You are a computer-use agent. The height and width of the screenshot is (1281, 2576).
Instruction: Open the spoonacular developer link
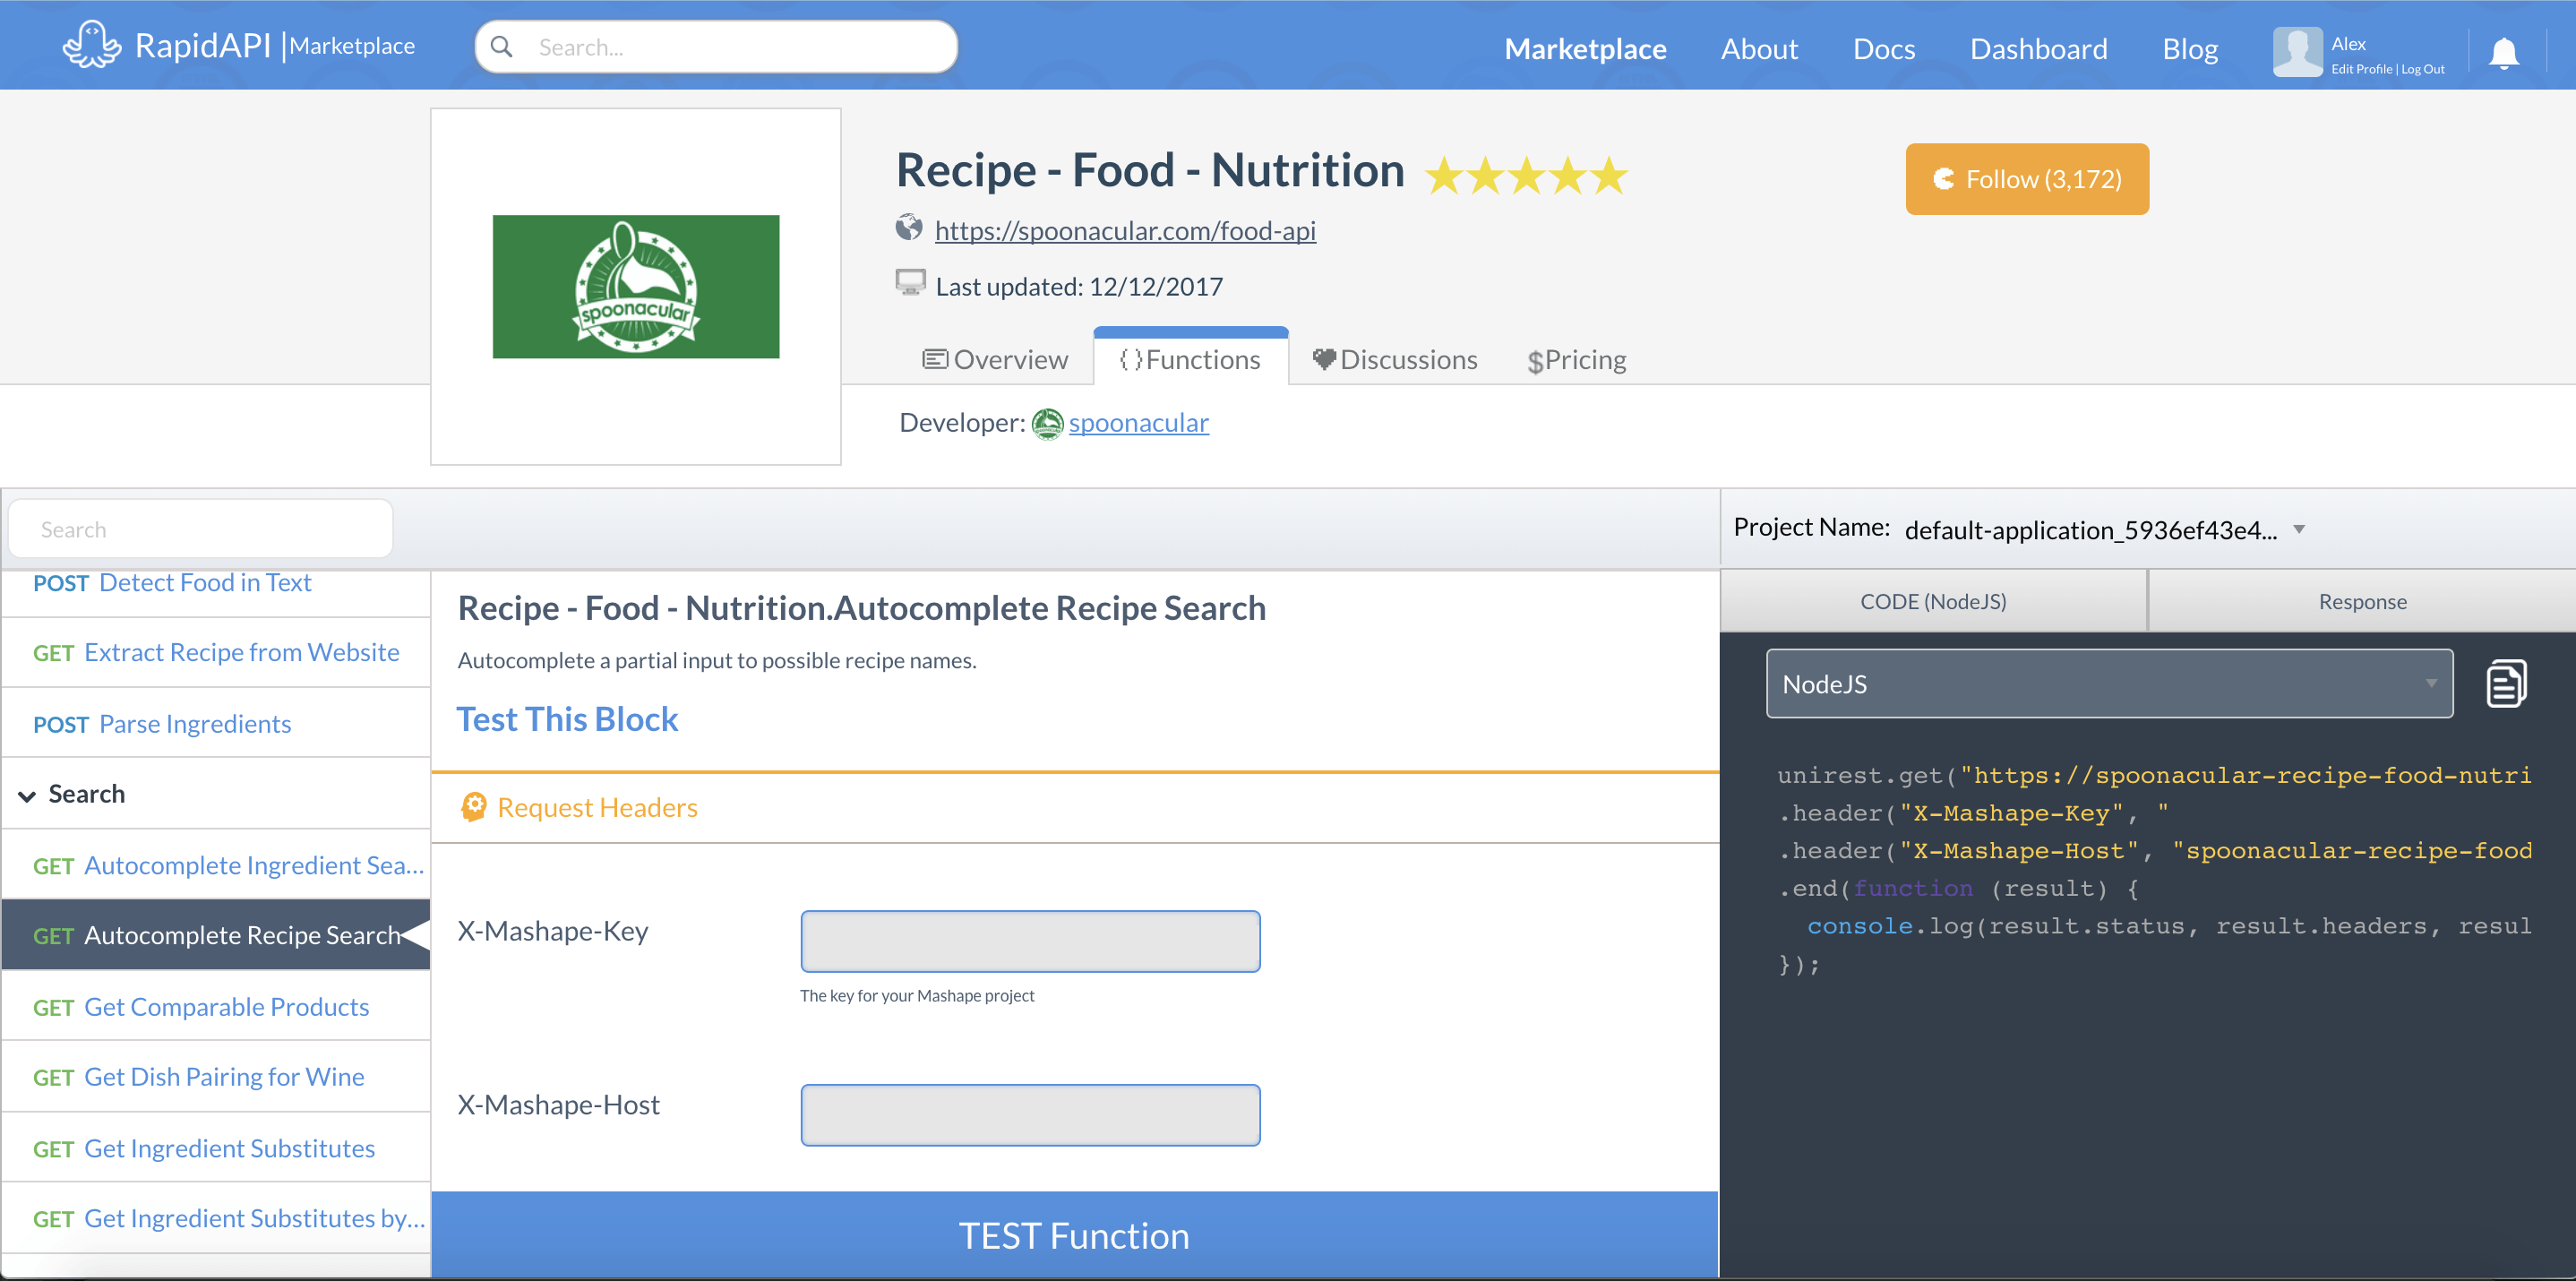(x=1138, y=423)
